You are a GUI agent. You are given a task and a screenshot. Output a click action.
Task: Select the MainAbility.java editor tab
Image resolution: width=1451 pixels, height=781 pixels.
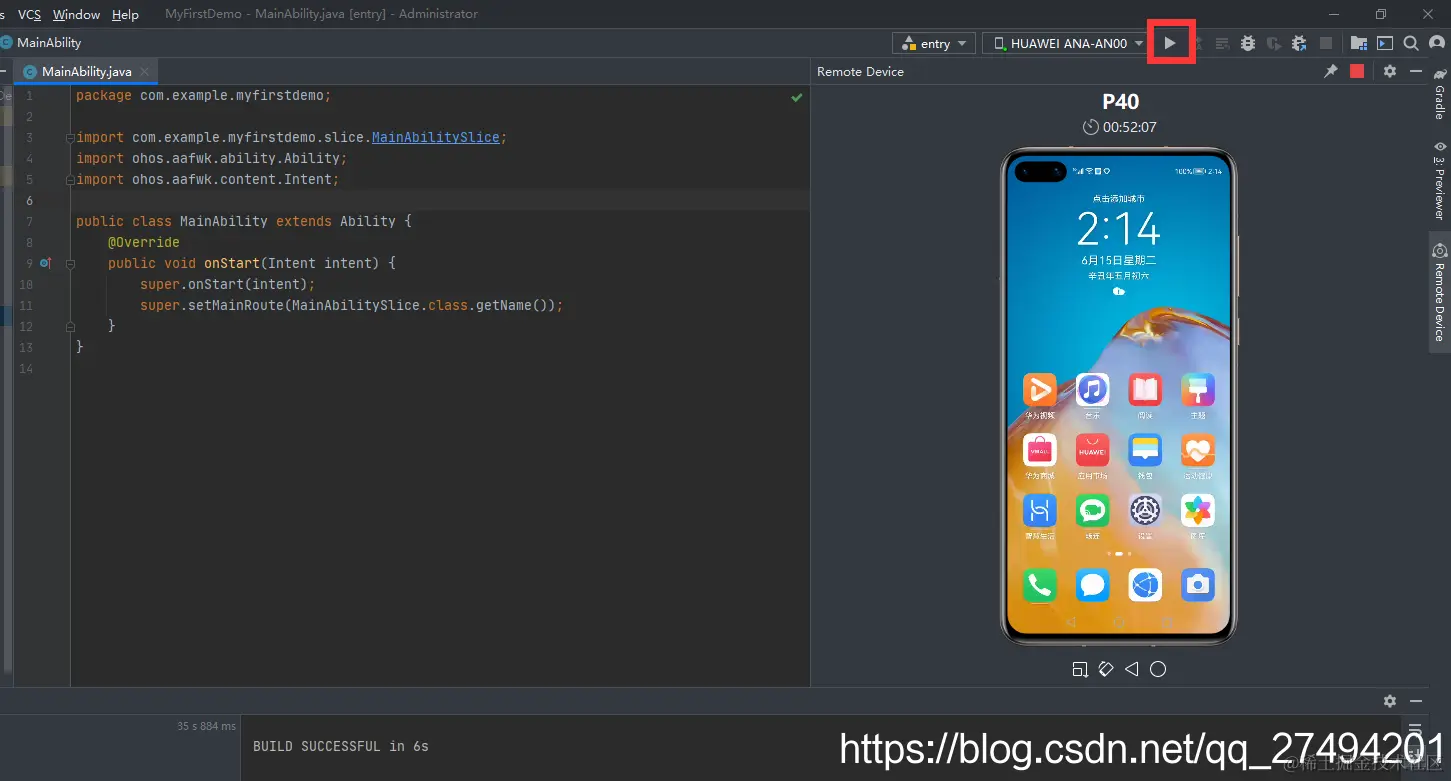click(x=86, y=72)
